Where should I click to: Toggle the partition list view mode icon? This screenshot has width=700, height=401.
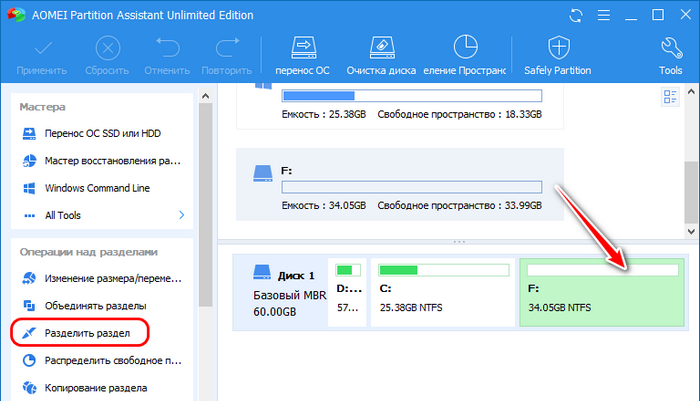tap(670, 96)
